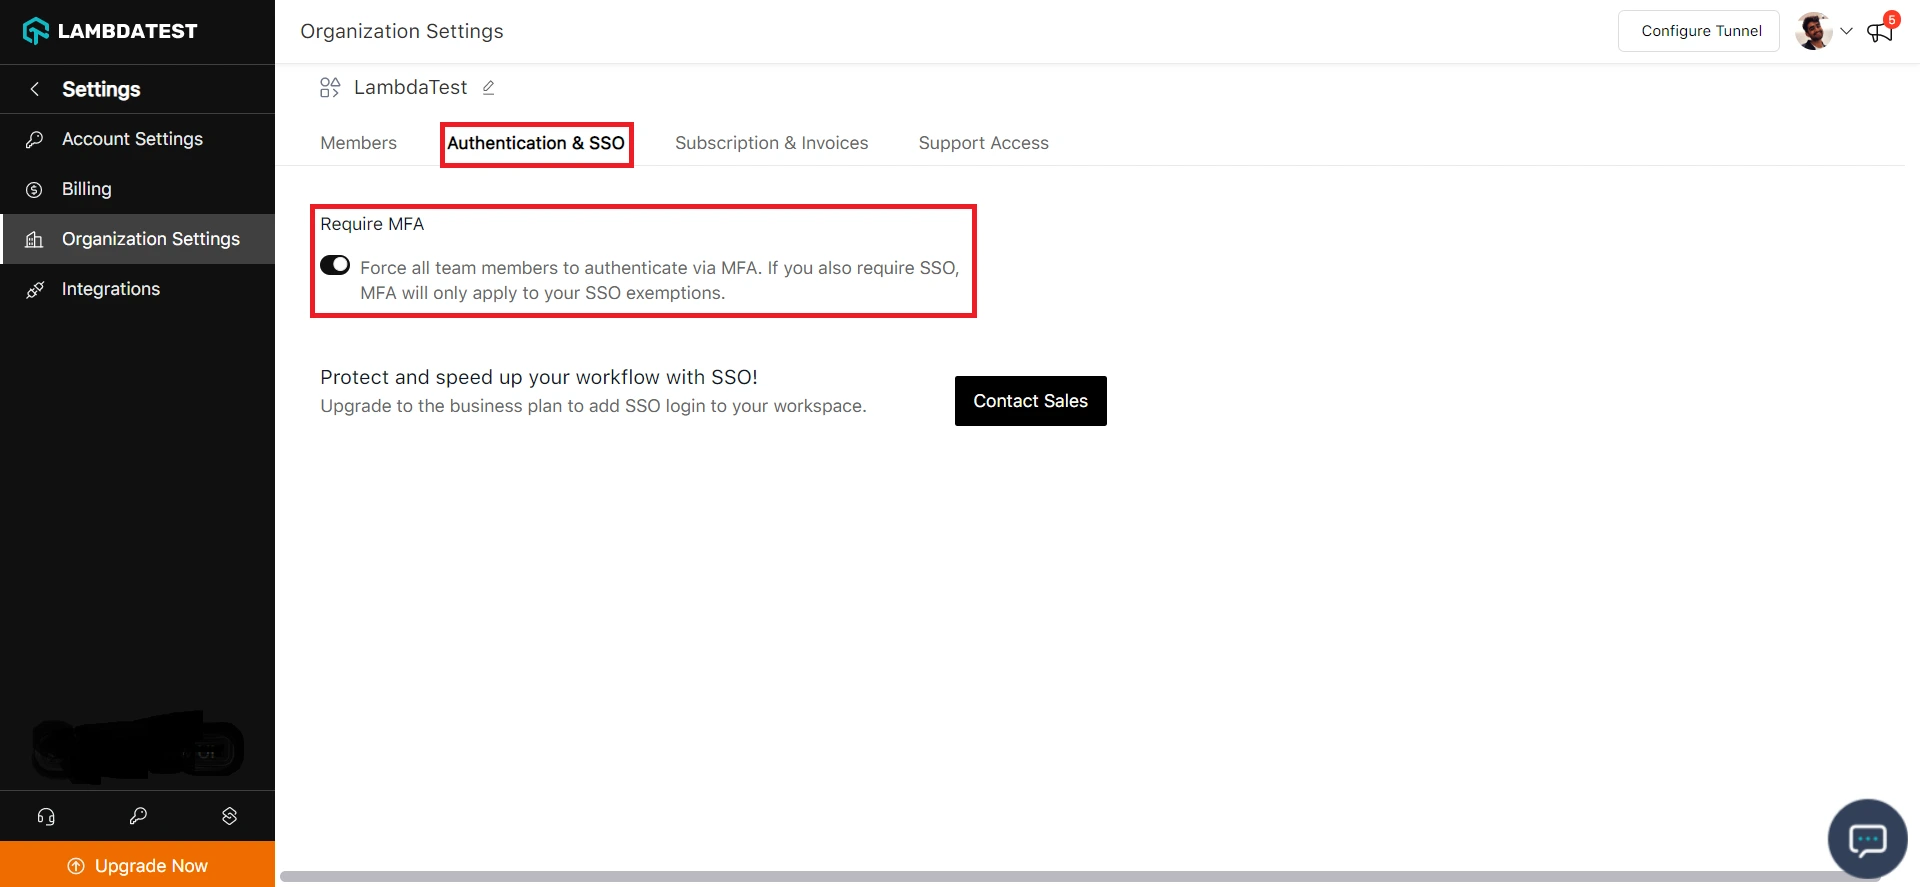Click the pencil icon to rename organization
1920x887 pixels.
coord(488,88)
